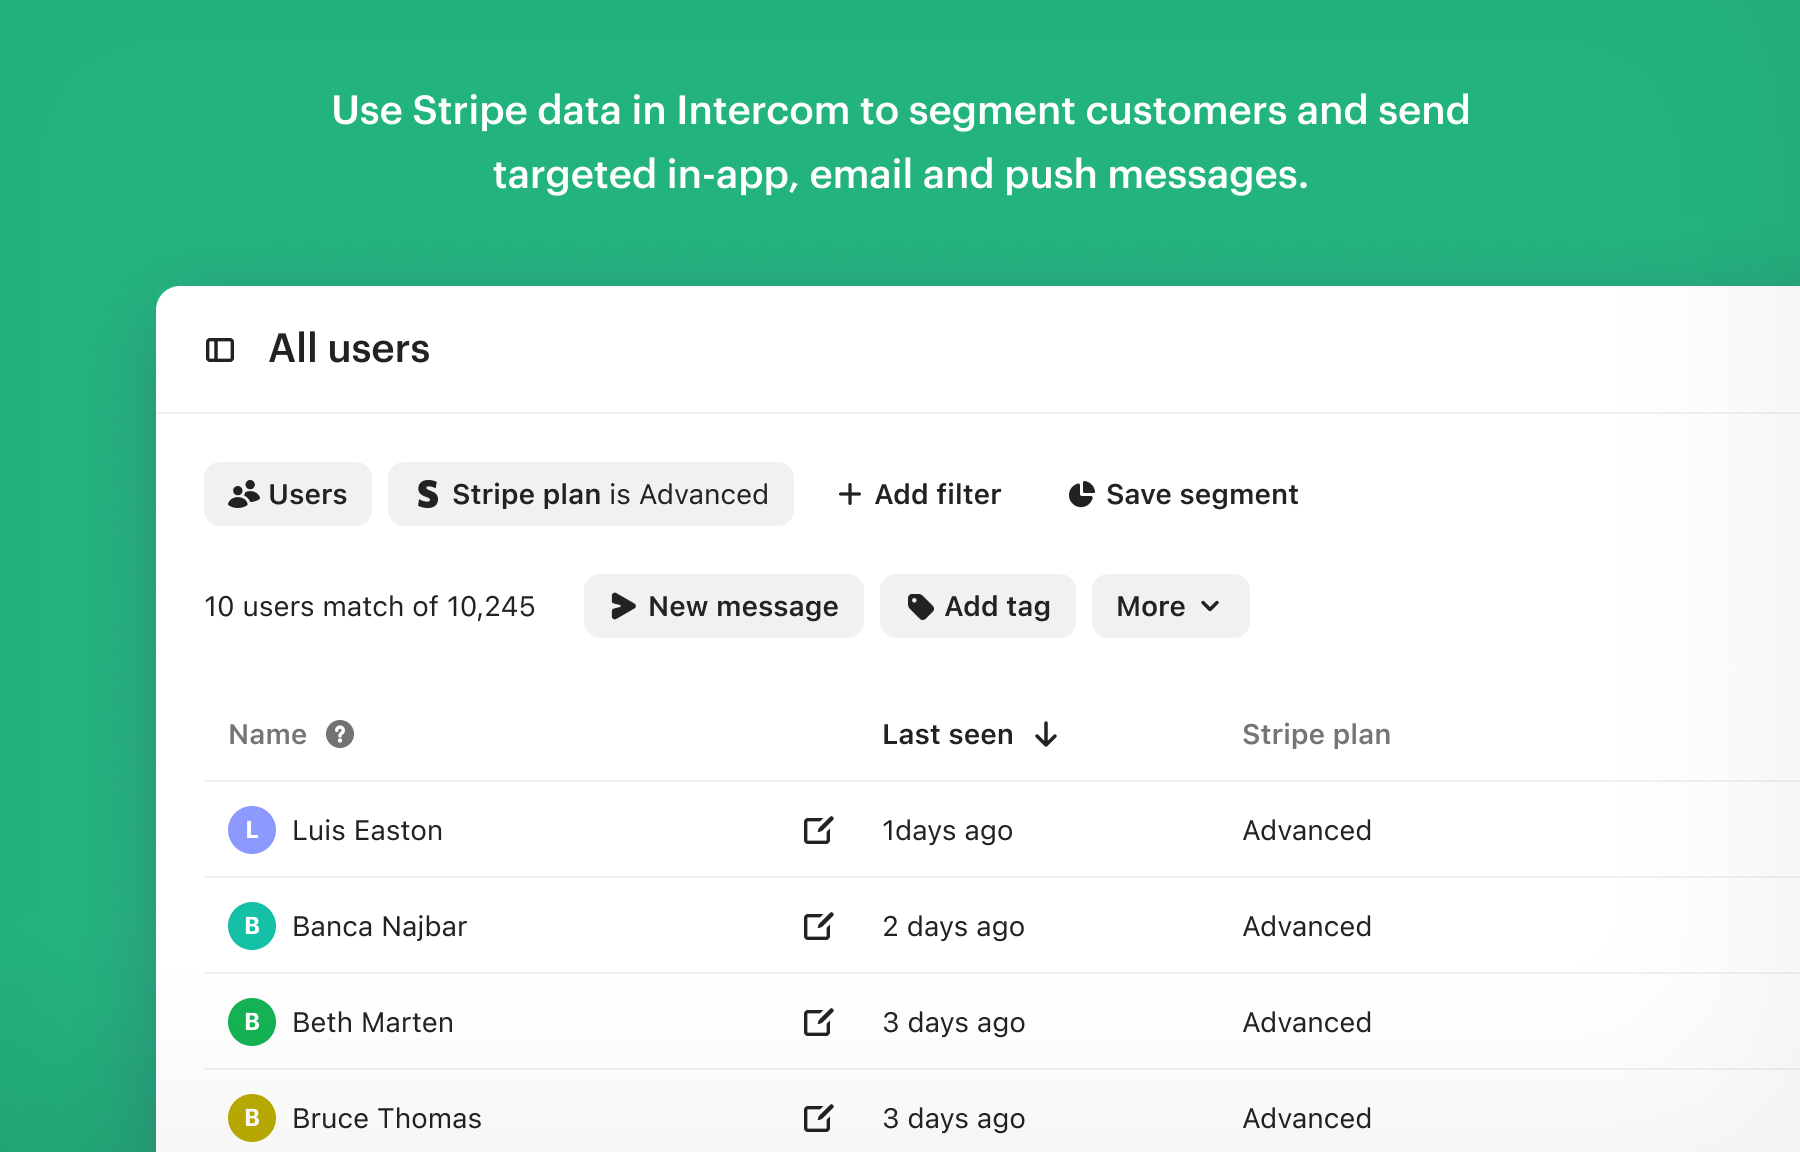This screenshot has width=1800, height=1152.
Task: Select the Name column header
Action: coord(267,734)
